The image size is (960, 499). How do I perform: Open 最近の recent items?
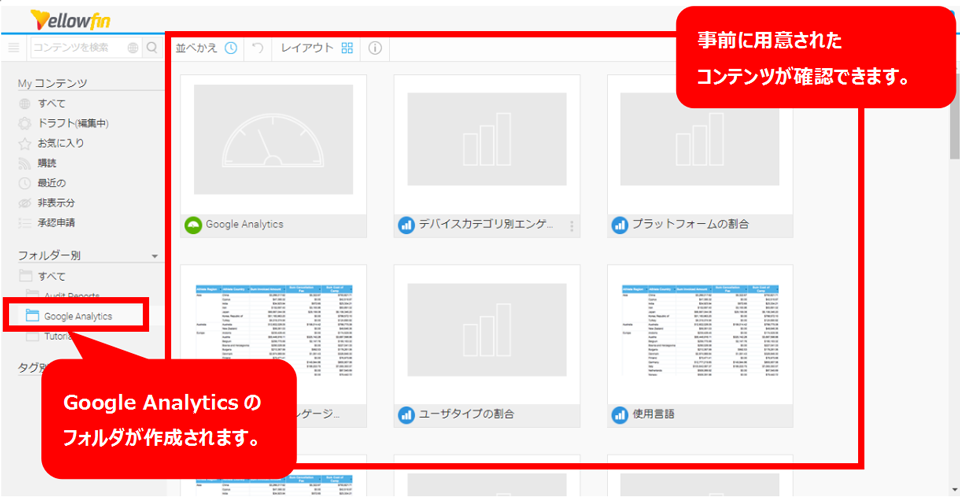pyautogui.click(x=51, y=182)
